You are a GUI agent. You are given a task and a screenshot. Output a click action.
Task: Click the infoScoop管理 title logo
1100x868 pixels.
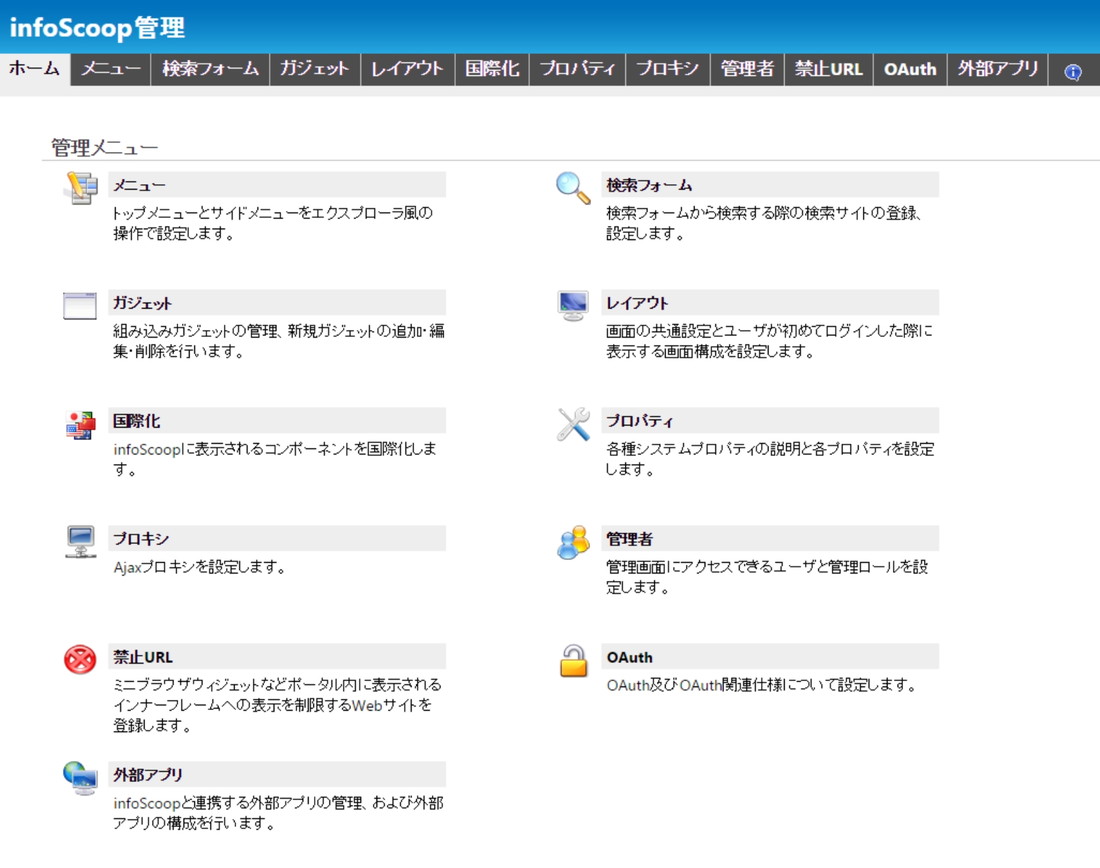tap(97, 27)
